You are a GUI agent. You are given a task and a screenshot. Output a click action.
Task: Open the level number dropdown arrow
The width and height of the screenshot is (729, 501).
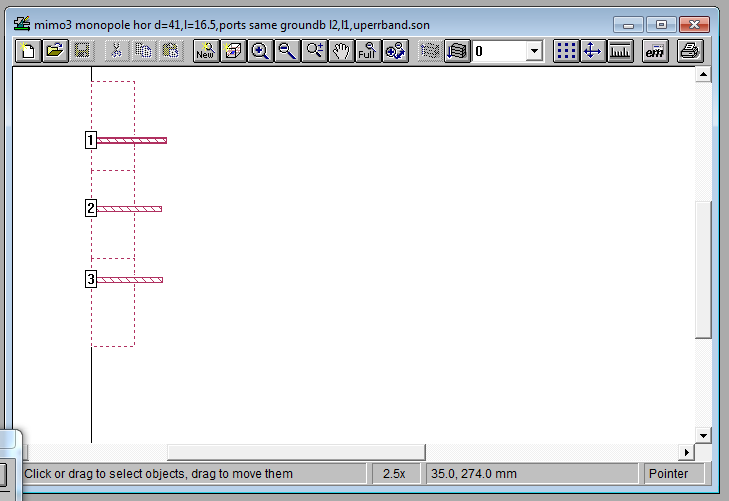pyautogui.click(x=535, y=51)
